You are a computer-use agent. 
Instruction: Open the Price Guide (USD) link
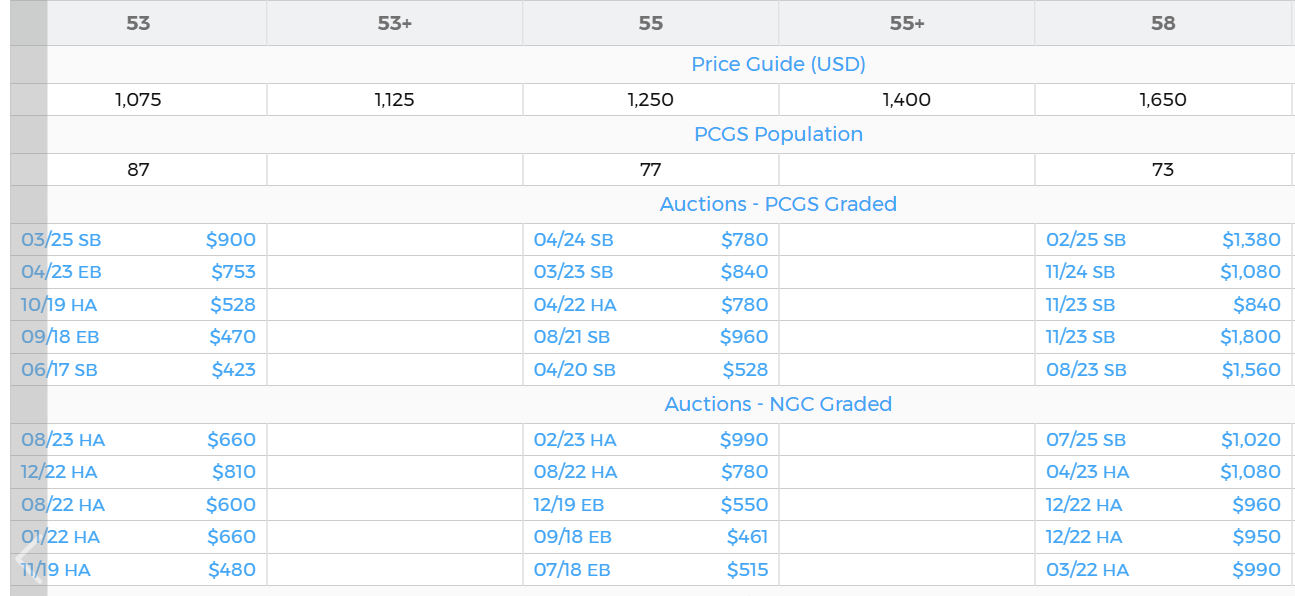[778, 64]
